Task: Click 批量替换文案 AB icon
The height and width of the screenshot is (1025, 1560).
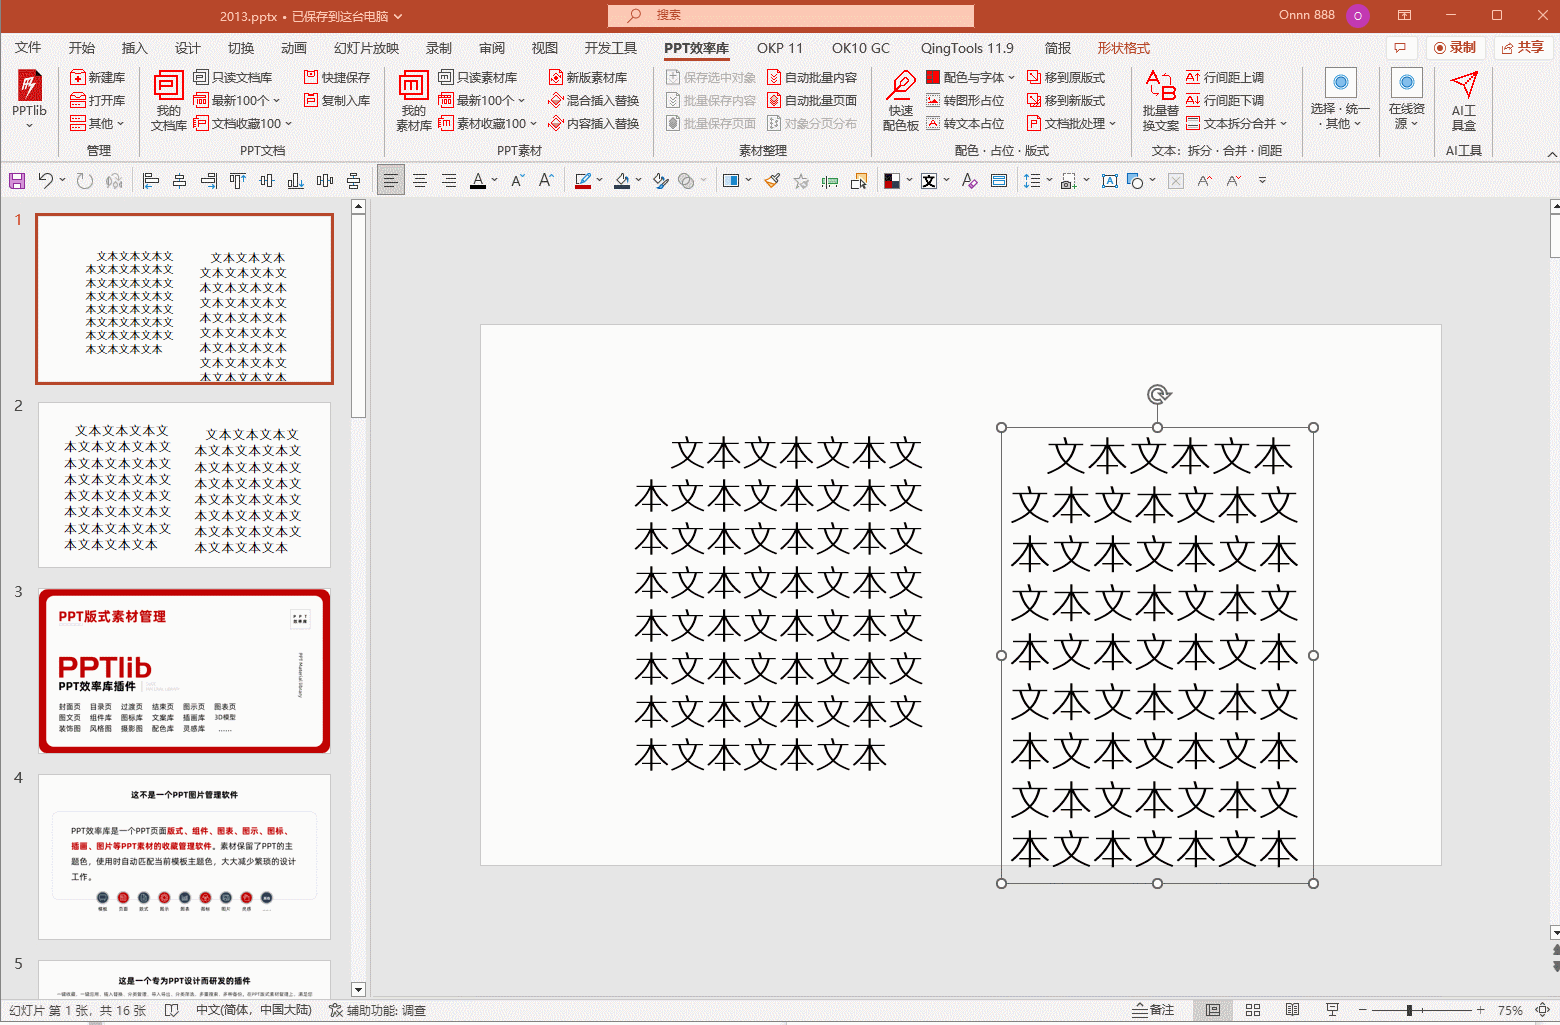Action: coord(1161,101)
